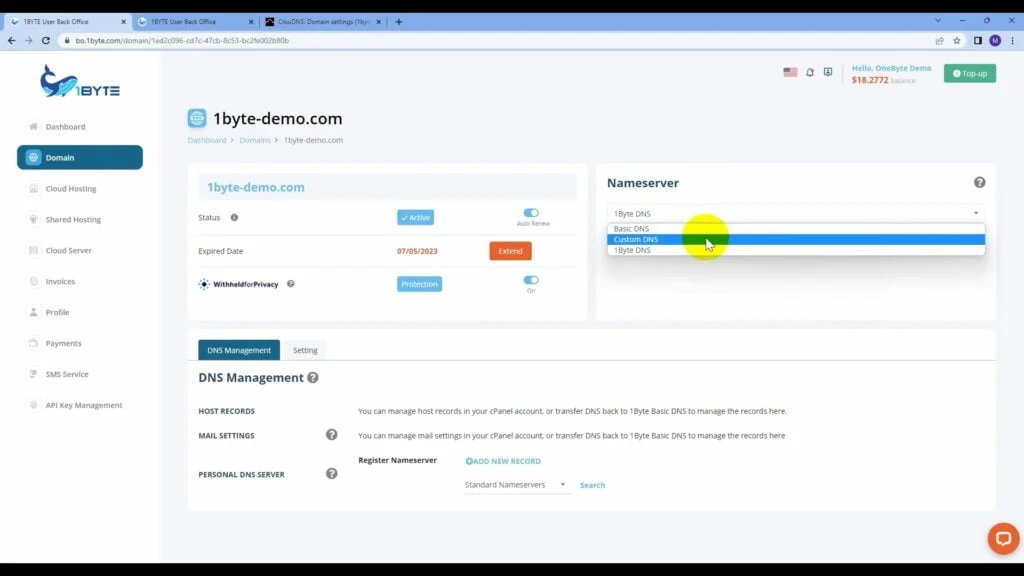Toggle the browser side panel icon
Image resolution: width=1024 pixels, height=576 pixels.
(x=978, y=40)
